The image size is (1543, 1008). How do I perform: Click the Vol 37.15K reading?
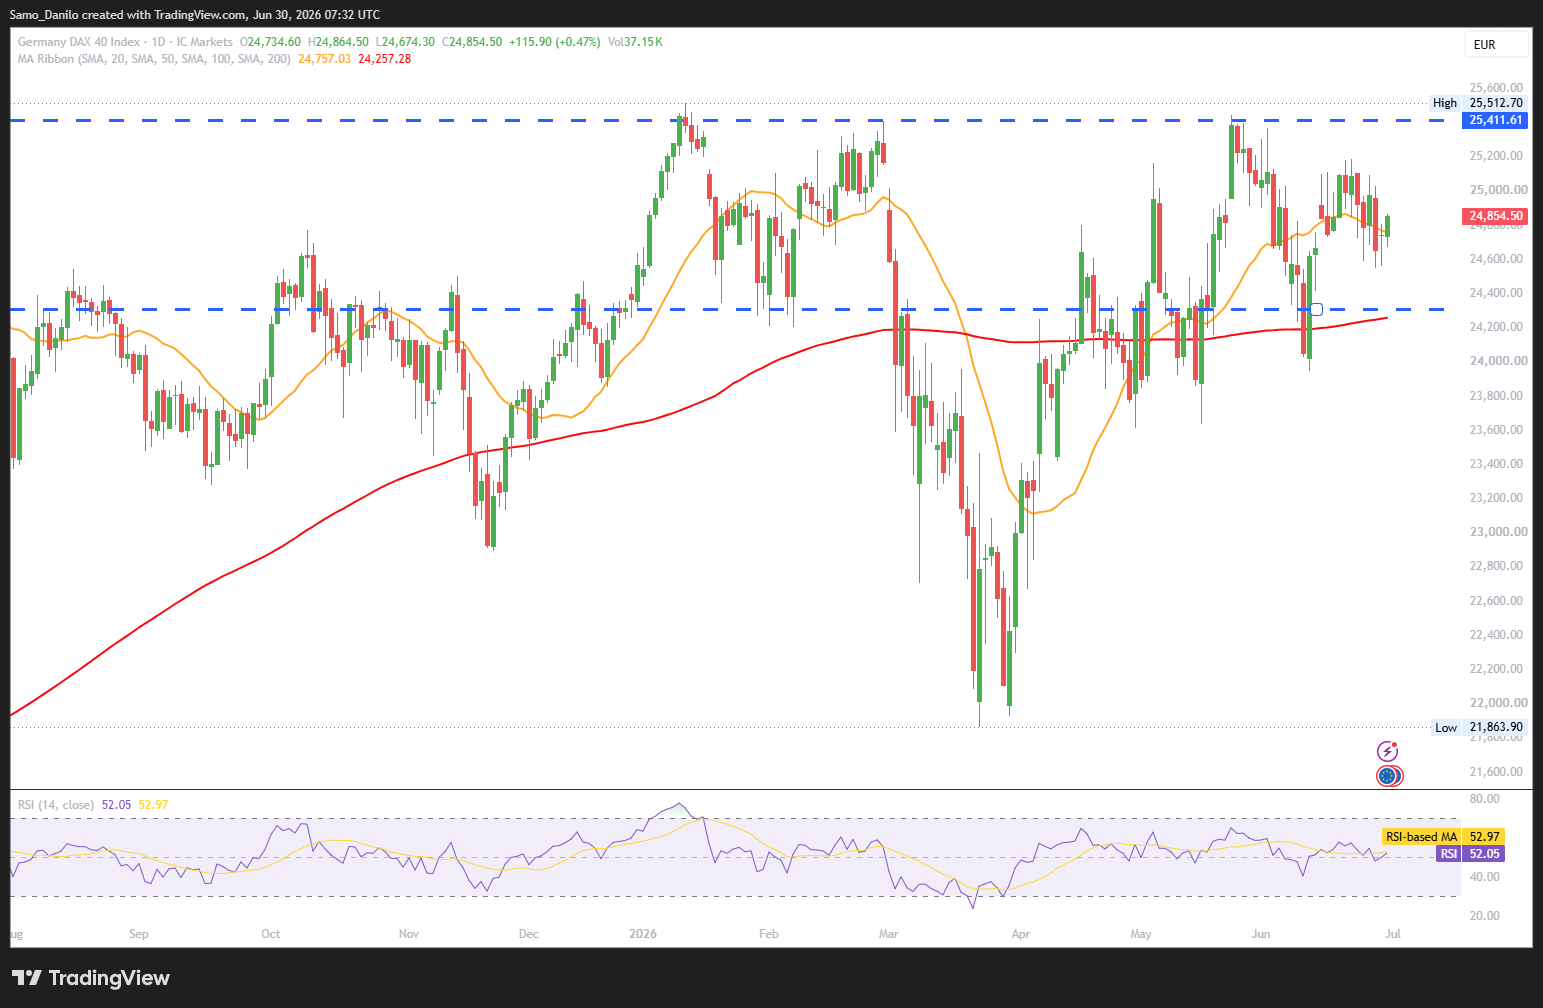(635, 42)
